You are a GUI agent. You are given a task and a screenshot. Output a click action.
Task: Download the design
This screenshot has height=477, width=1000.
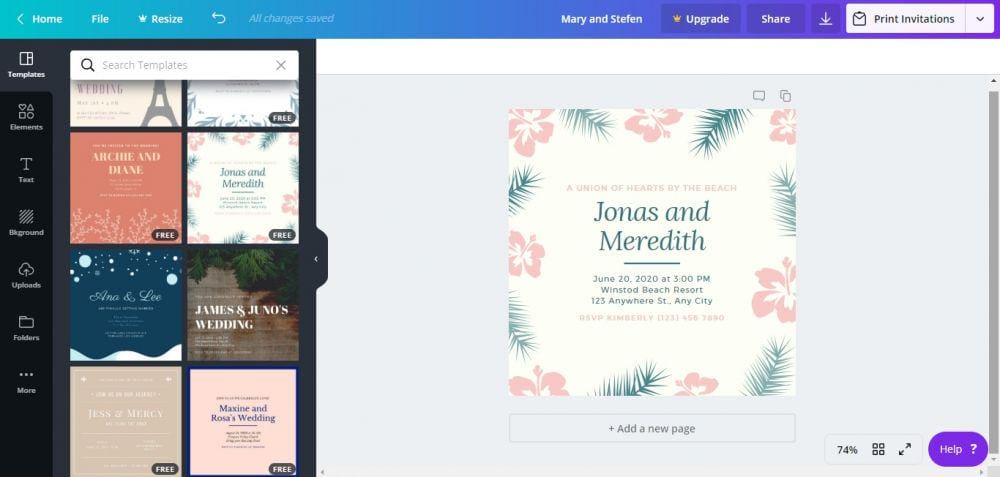click(x=826, y=19)
